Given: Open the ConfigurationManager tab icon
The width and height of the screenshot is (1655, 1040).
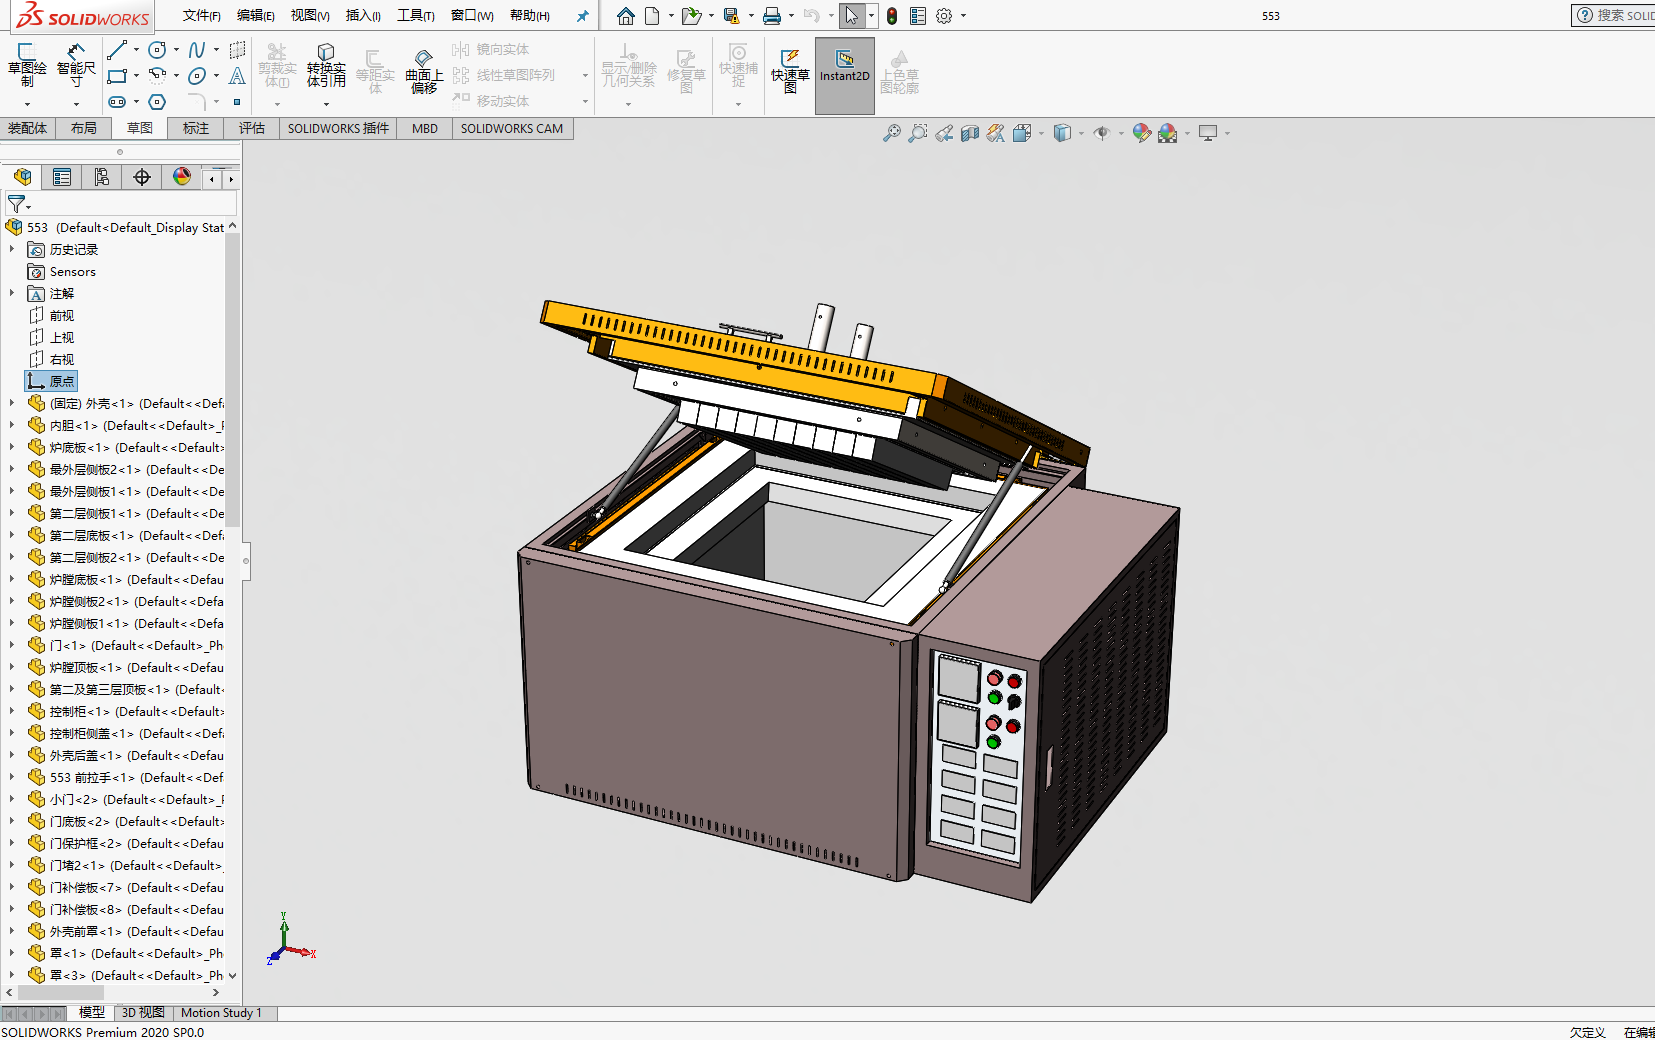Looking at the screenshot, I should [102, 177].
